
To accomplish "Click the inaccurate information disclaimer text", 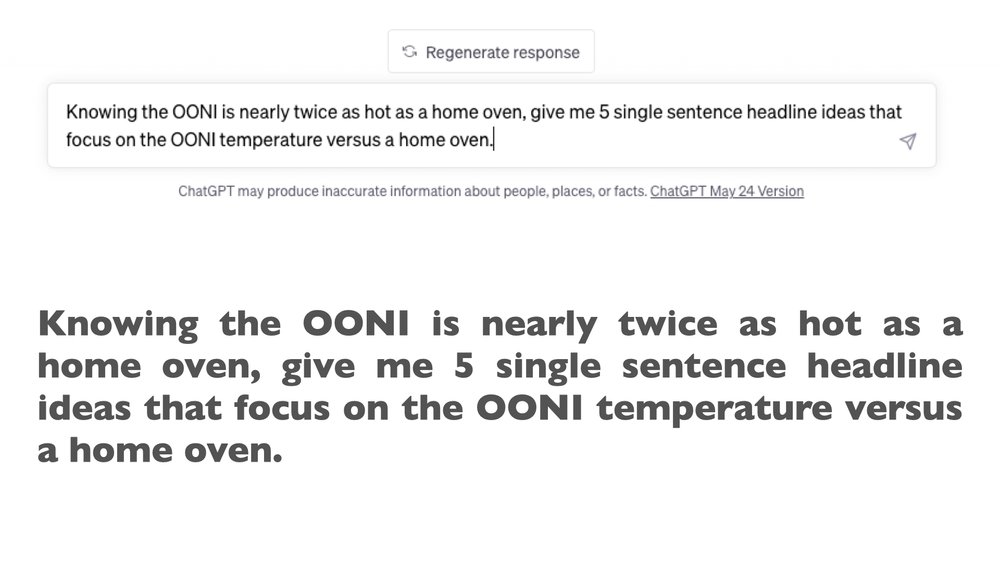I will pyautogui.click(x=413, y=191).
